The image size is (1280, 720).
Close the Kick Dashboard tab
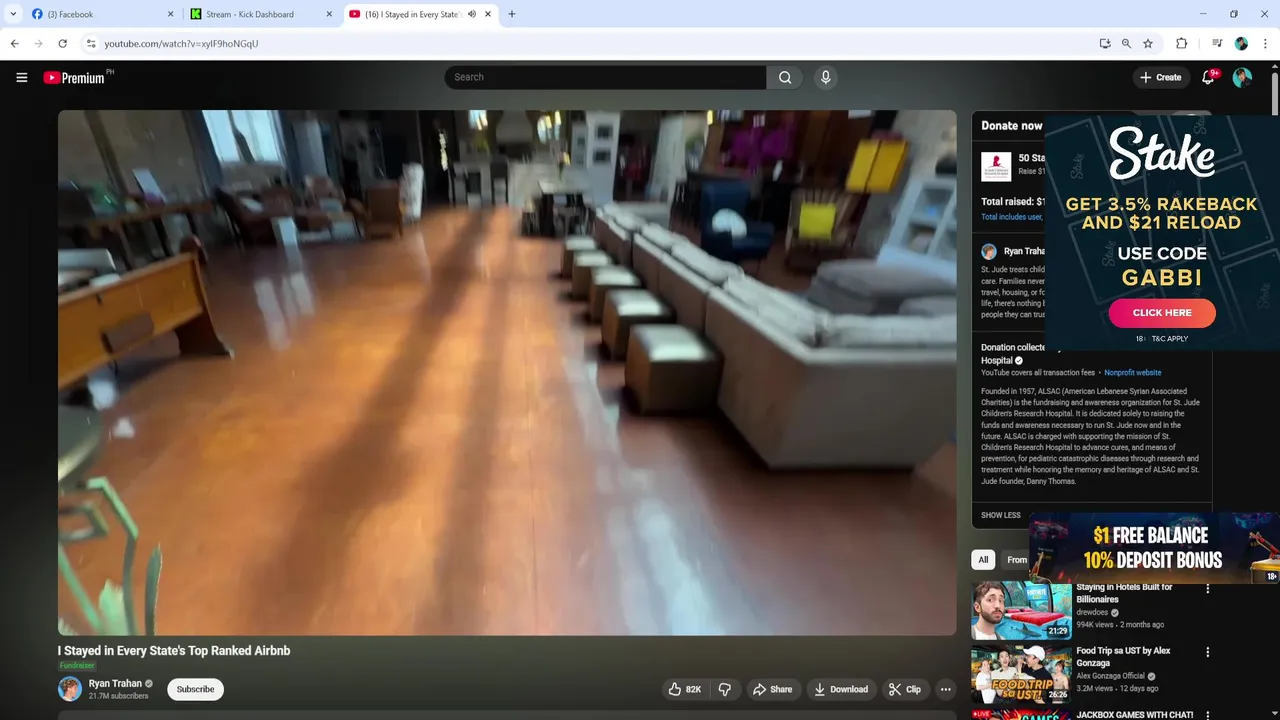[329, 14]
